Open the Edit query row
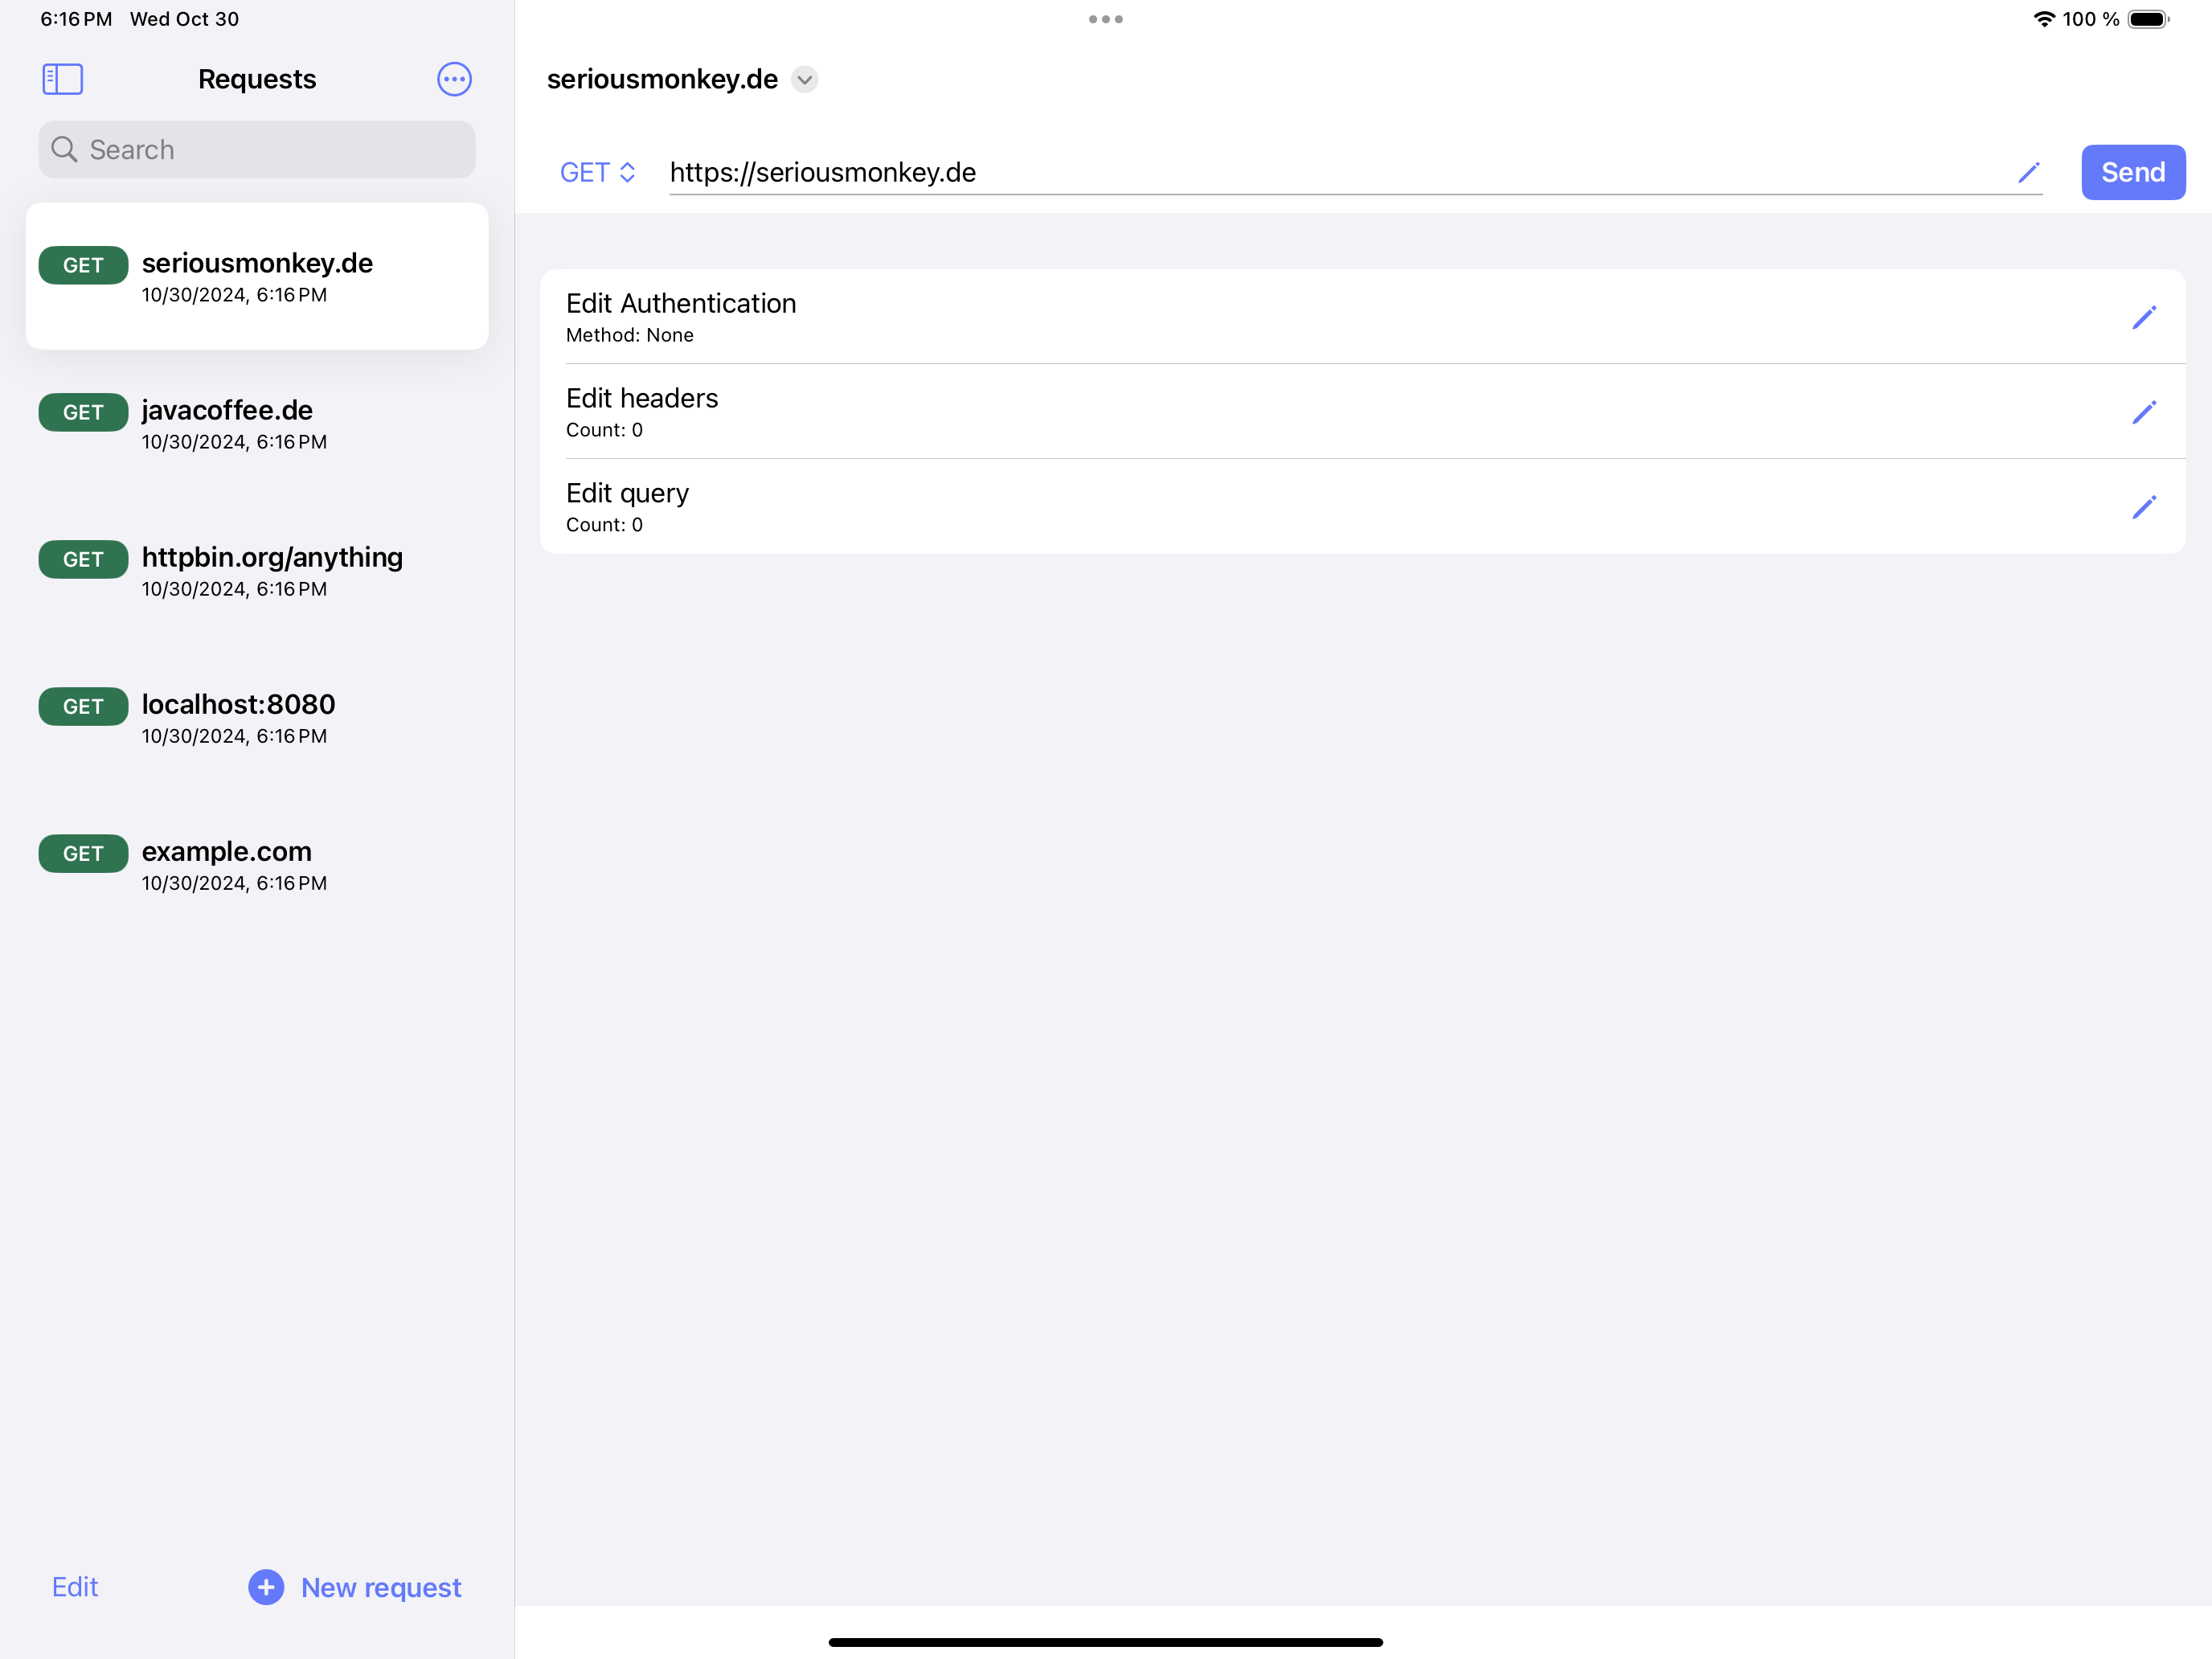 point(1362,507)
